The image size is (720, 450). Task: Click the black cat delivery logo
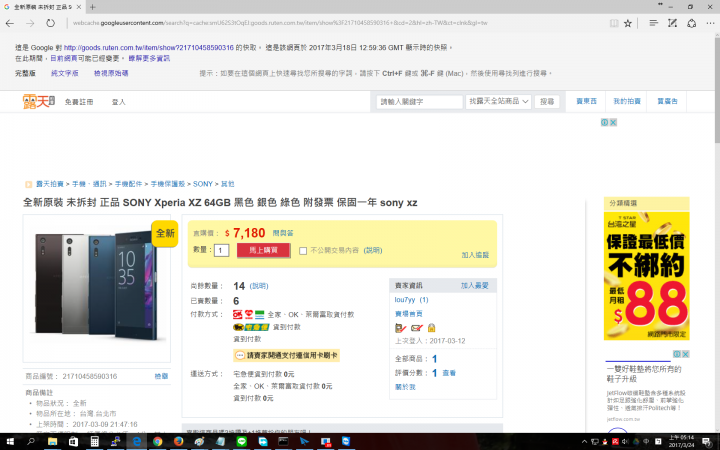251,327
